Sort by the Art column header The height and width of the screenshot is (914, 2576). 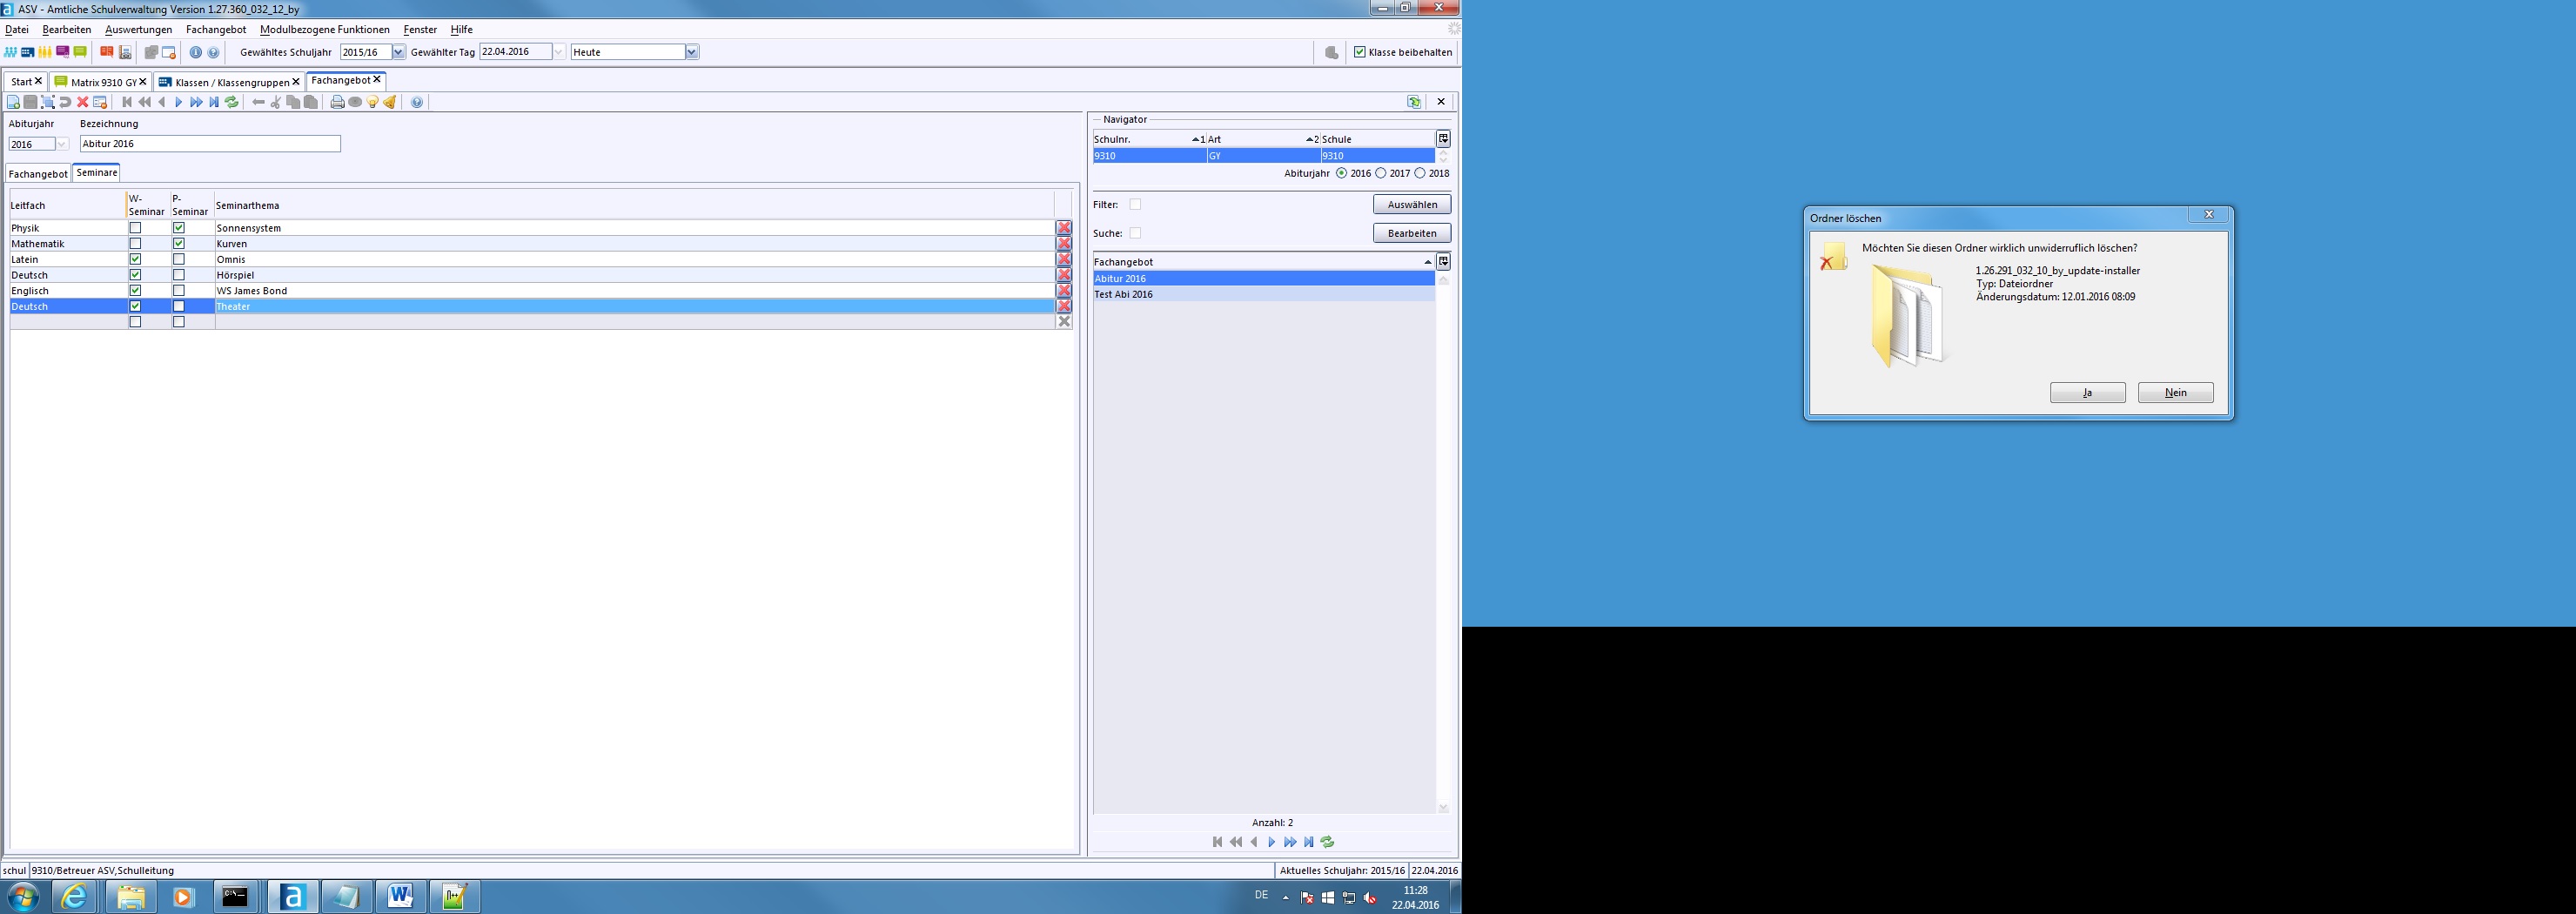[x=1263, y=139]
